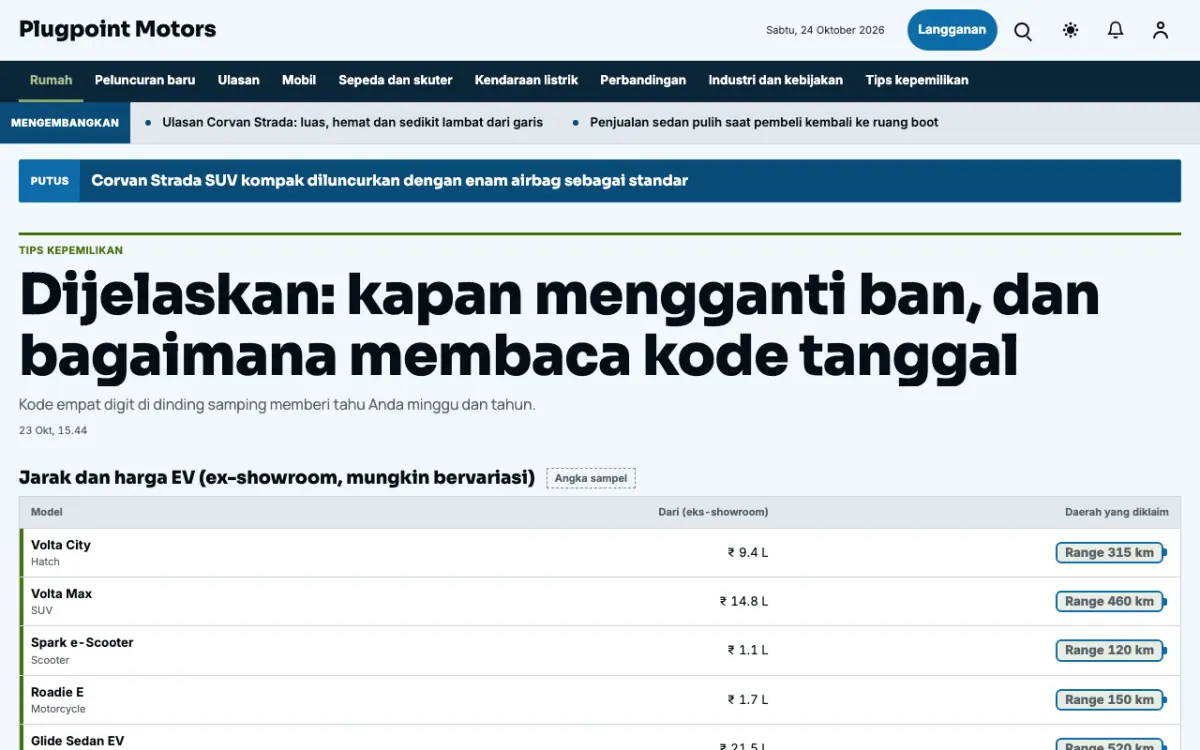Click the Angka sampel badge
1200x750 pixels.
pos(591,478)
